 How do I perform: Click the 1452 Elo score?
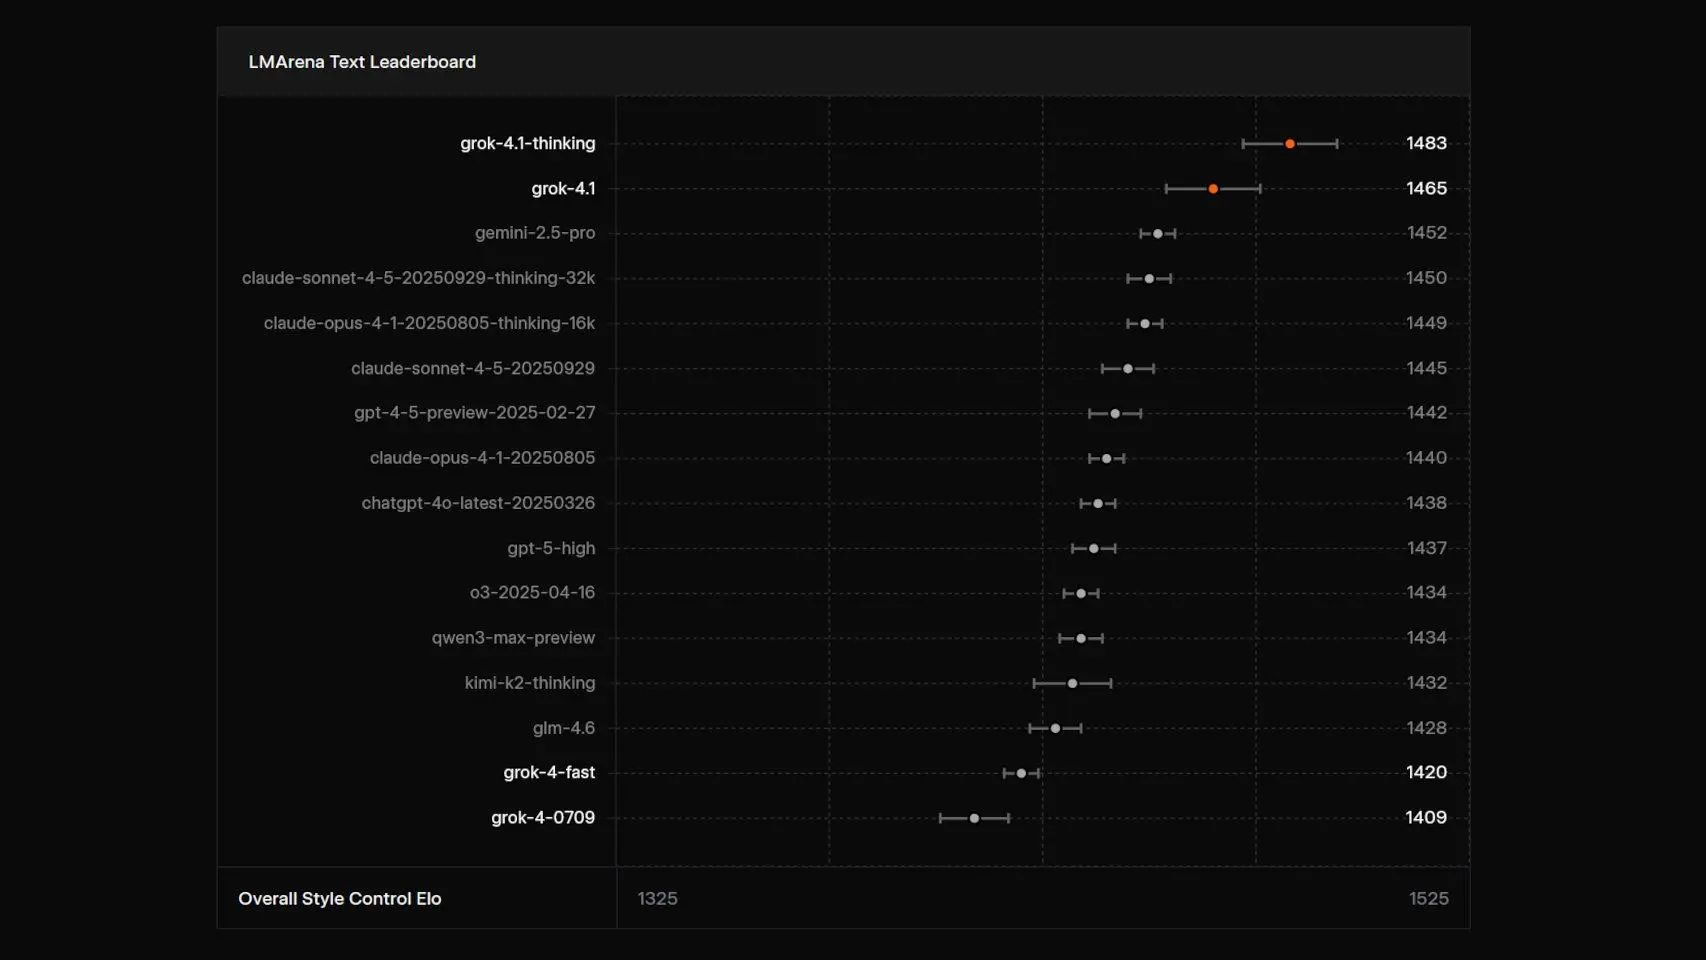pos(1426,233)
